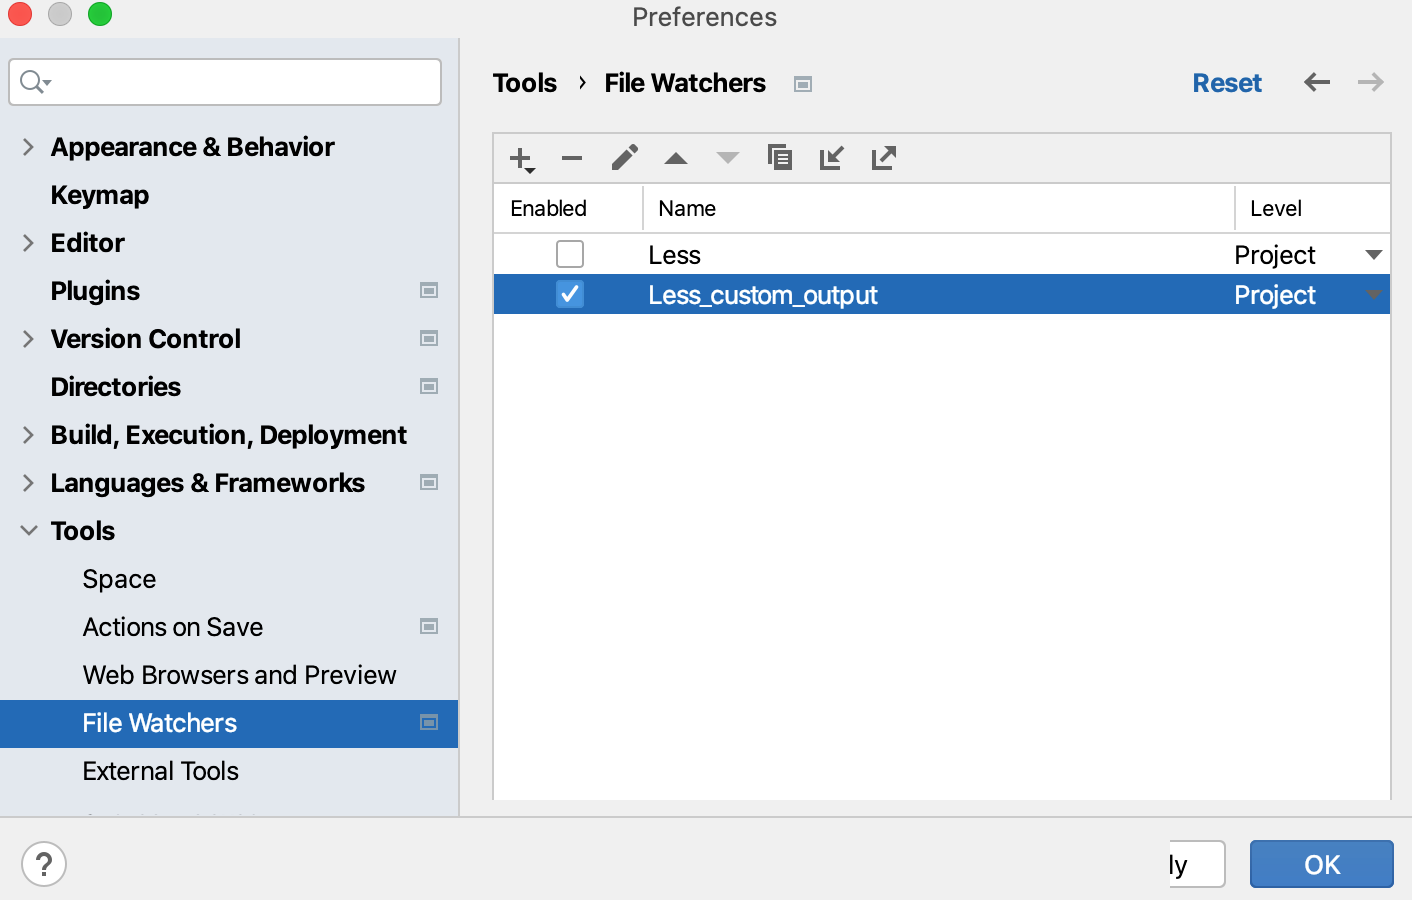Export file watchers
Image resolution: width=1412 pixels, height=900 pixels.
[x=883, y=158]
